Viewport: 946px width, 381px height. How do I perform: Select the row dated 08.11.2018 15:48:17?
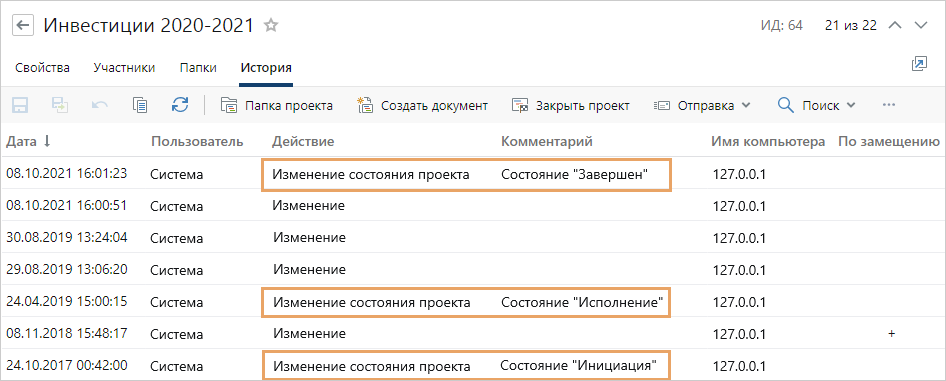[x=472, y=333]
